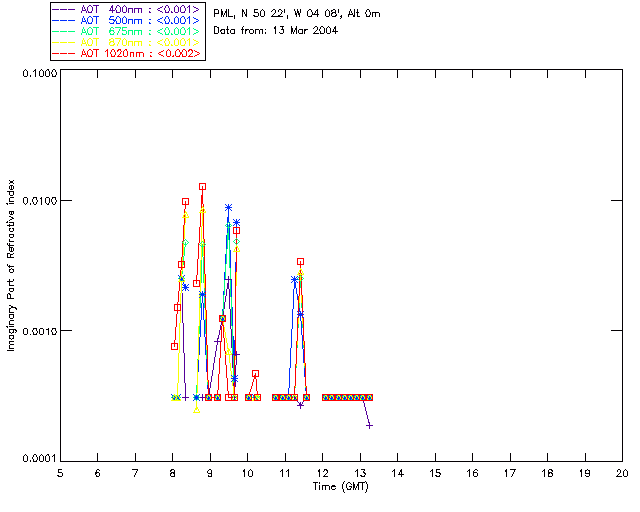Click the y-axis label 0.0010

39,331
